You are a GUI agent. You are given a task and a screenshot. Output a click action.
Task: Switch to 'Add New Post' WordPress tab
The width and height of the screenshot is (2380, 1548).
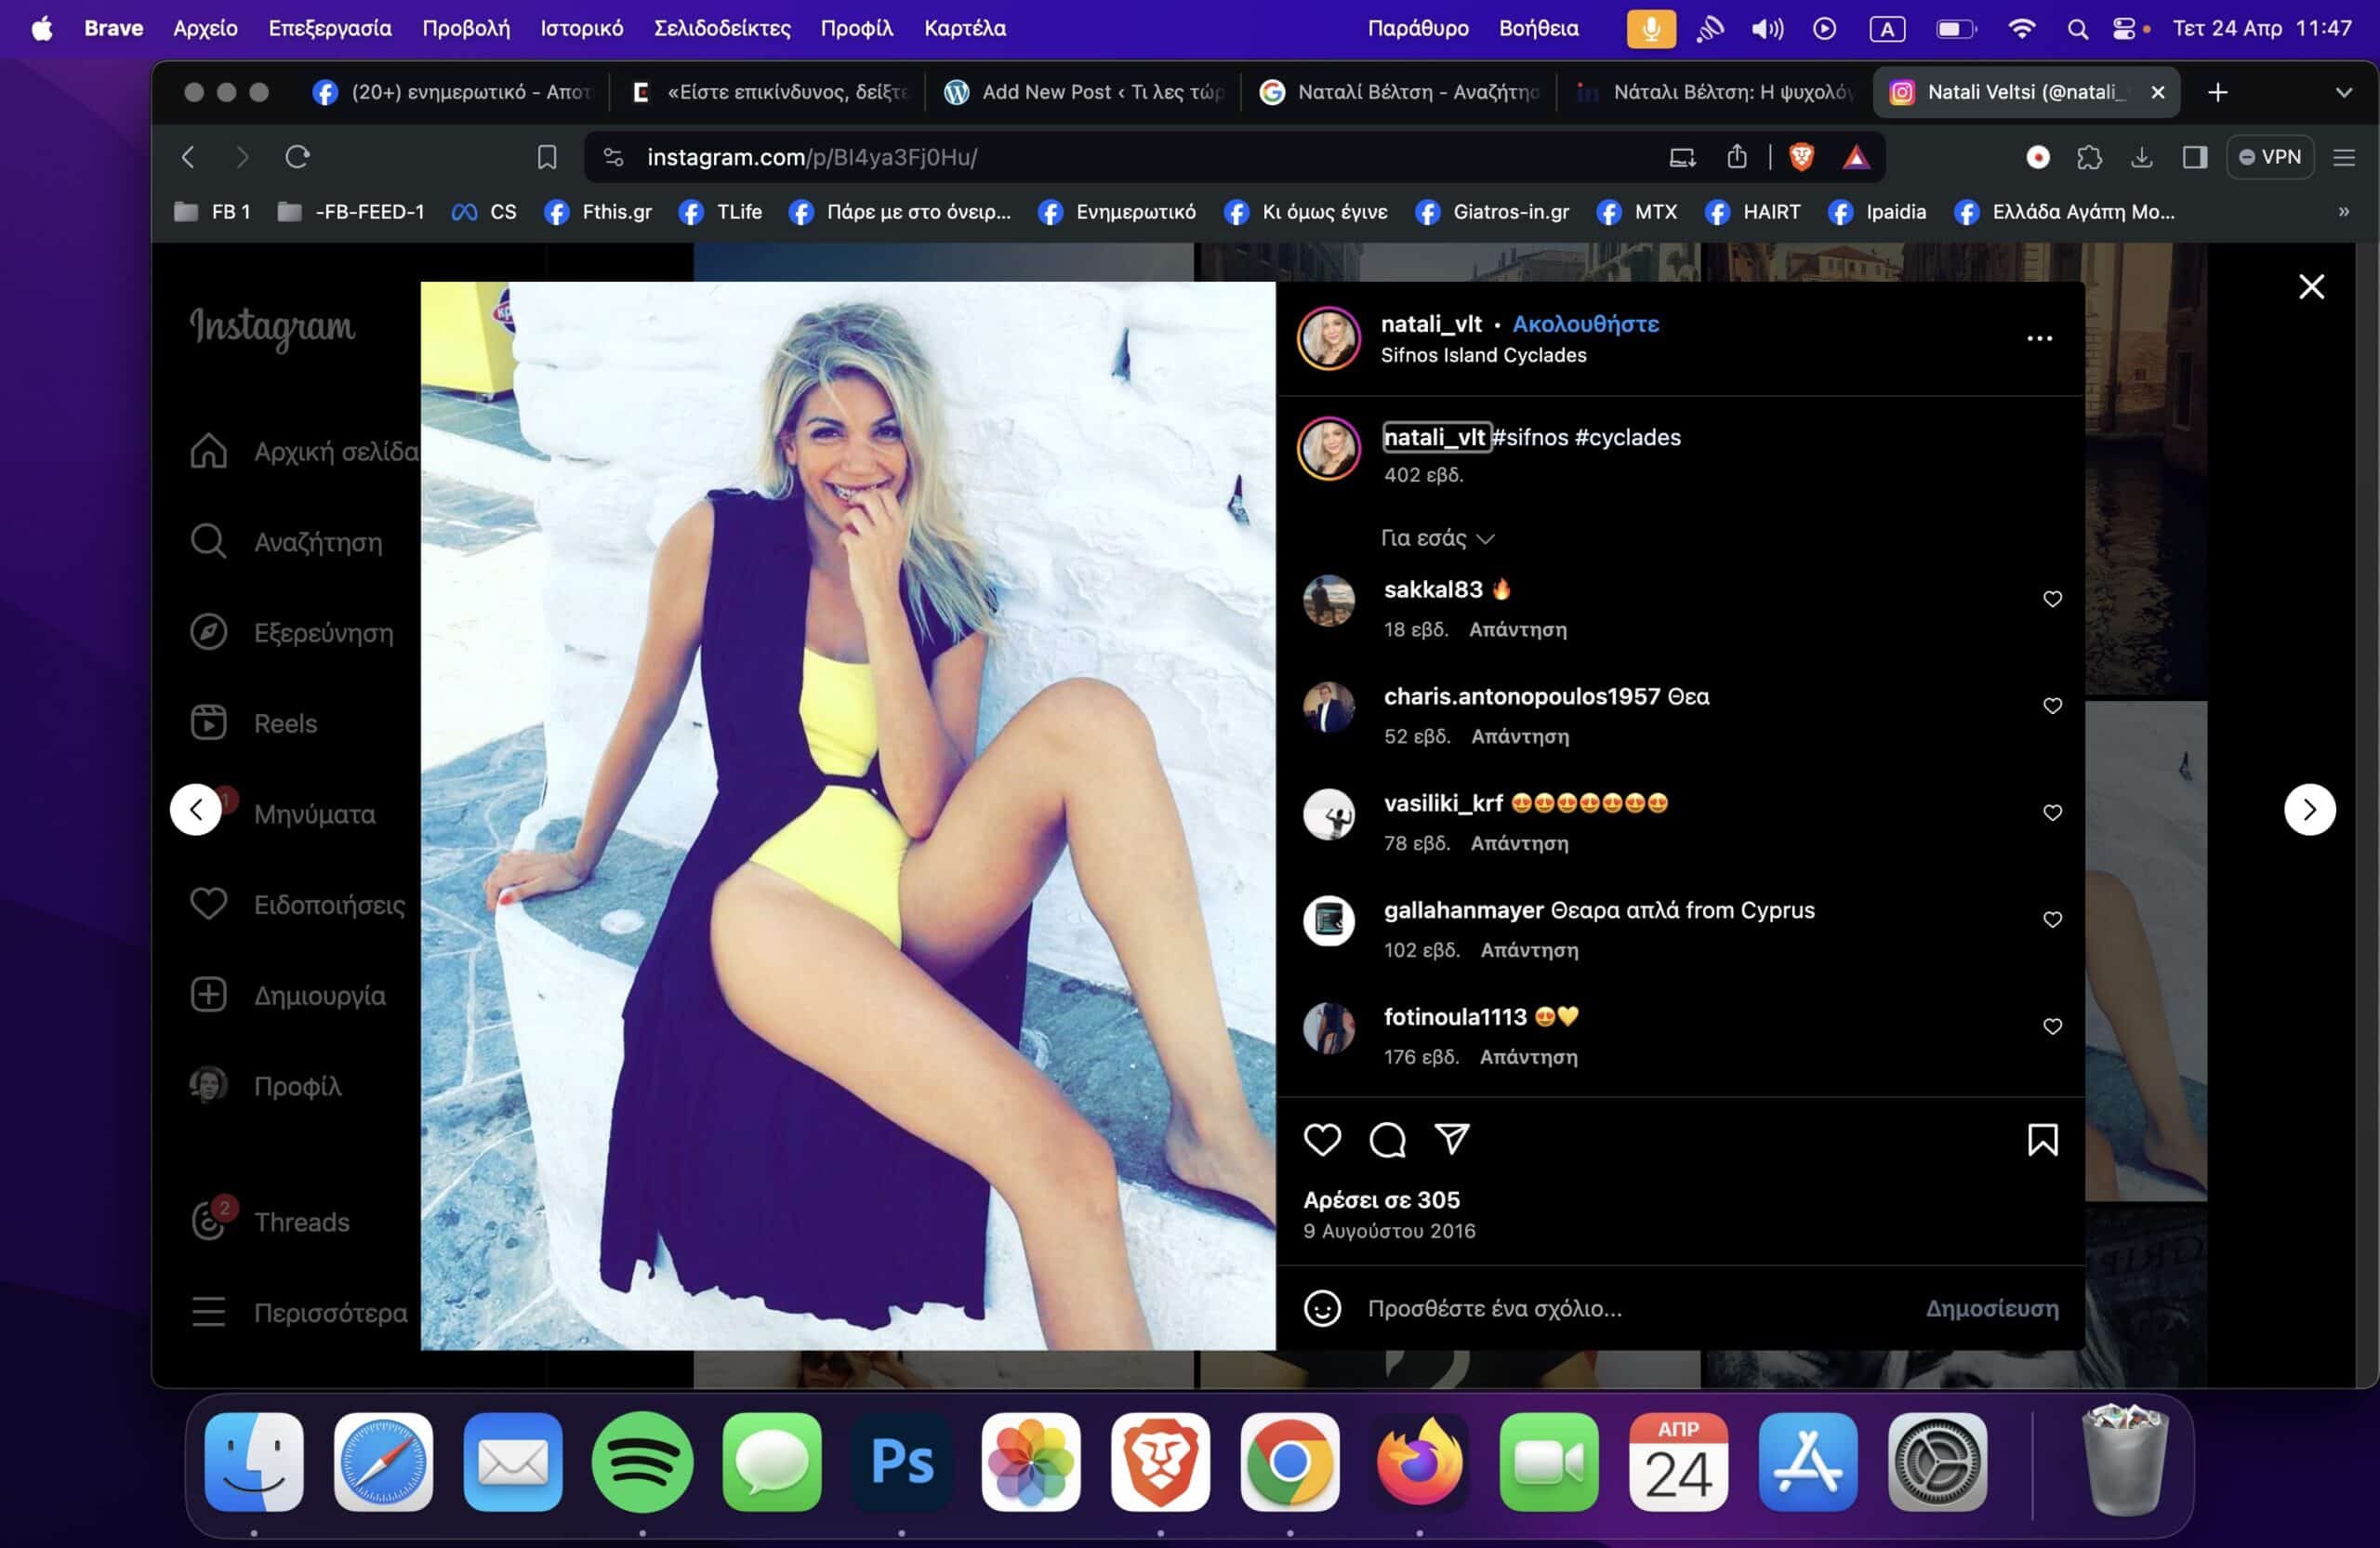(1084, 92)
